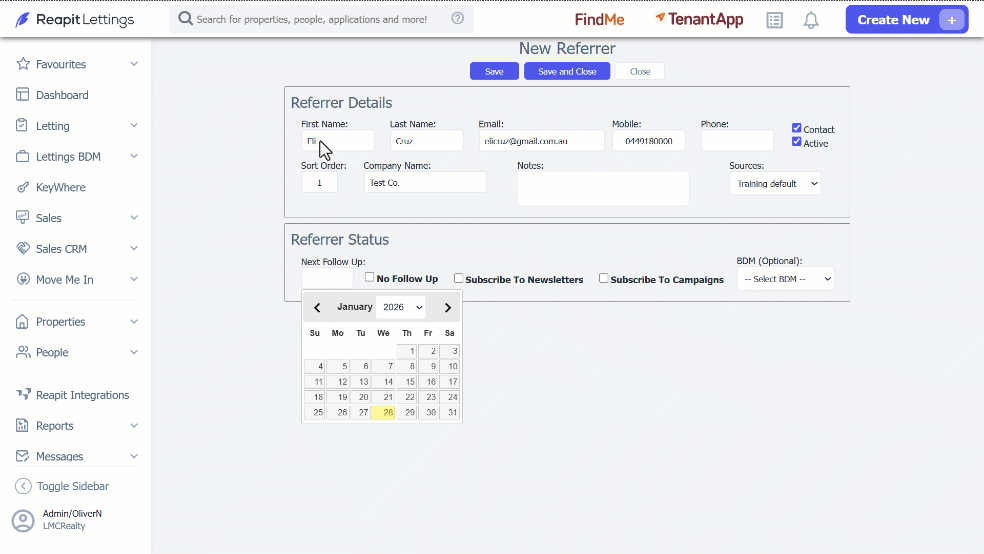Tick the No Follow Up checkbox
984x554 pixels.
(369, 277)
